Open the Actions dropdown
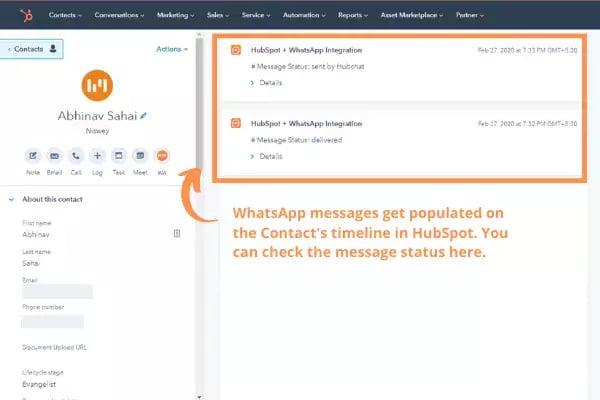This screenshot has width=600, height=400. pos(172,49)
